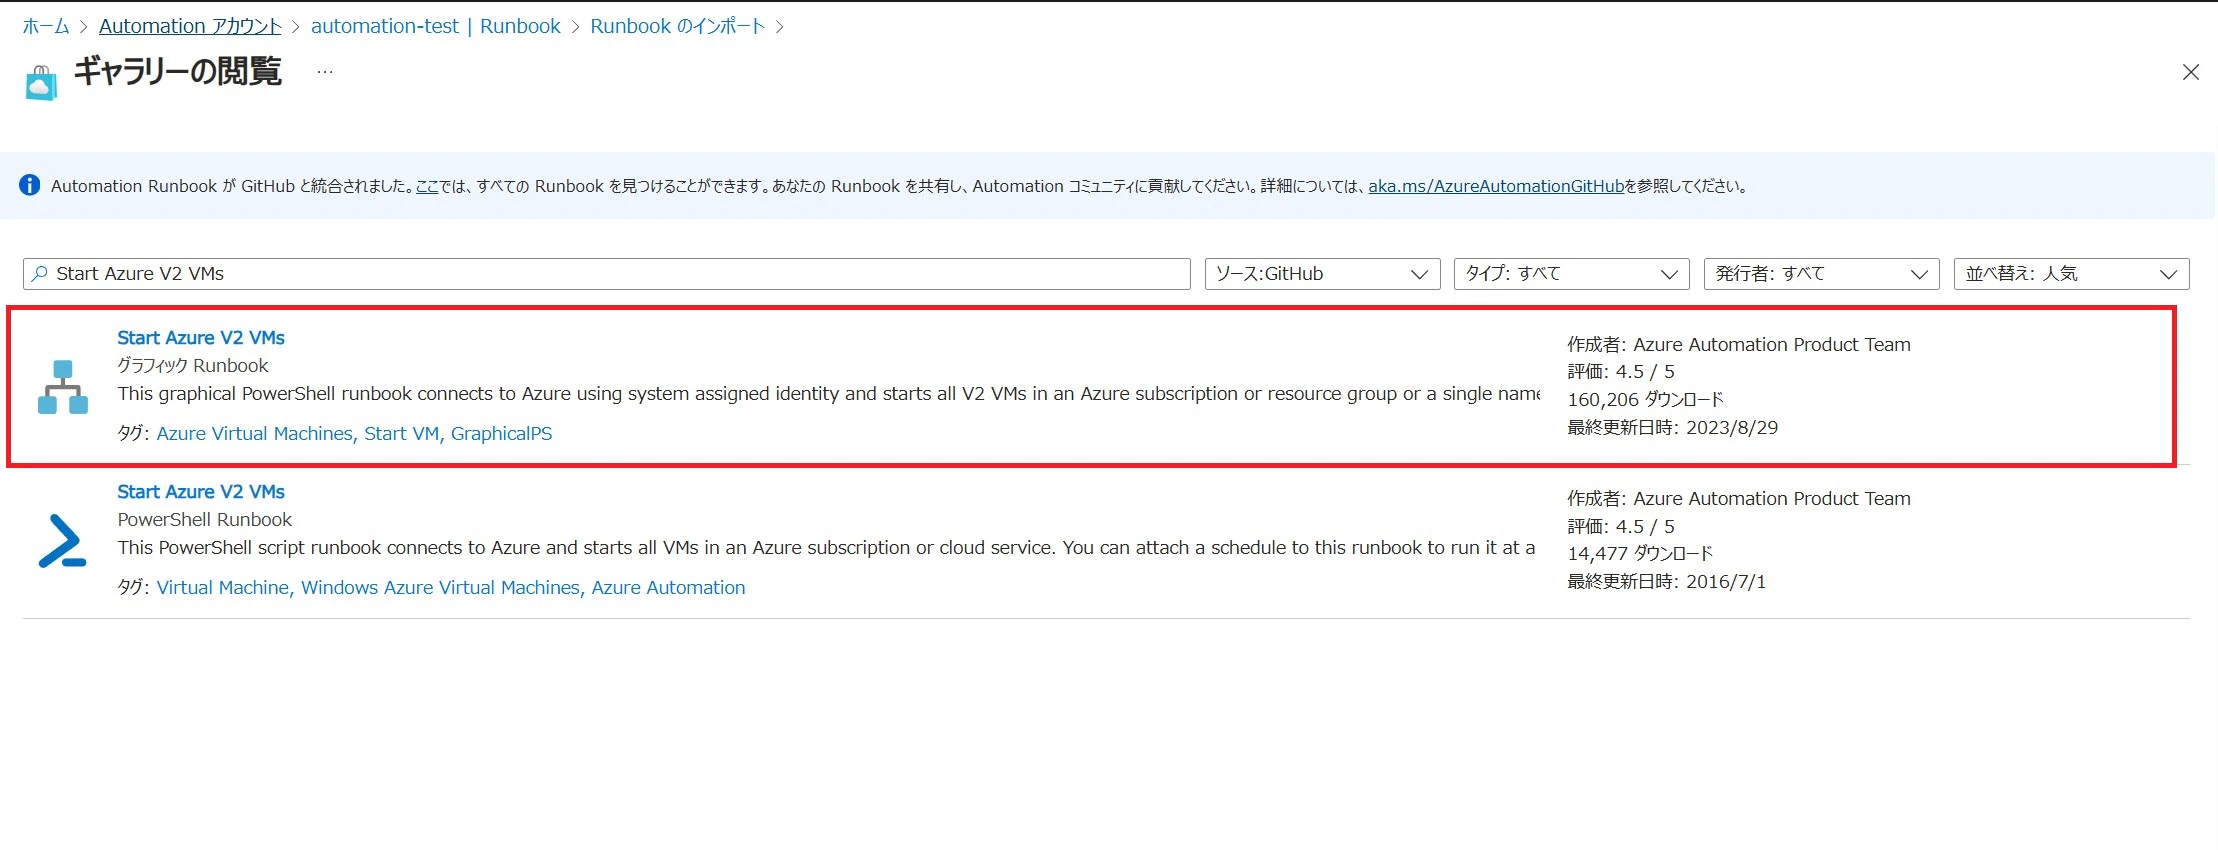Go to ホーム breadcrumb
The image size is (2218, 850).
[x=46, y=26]
